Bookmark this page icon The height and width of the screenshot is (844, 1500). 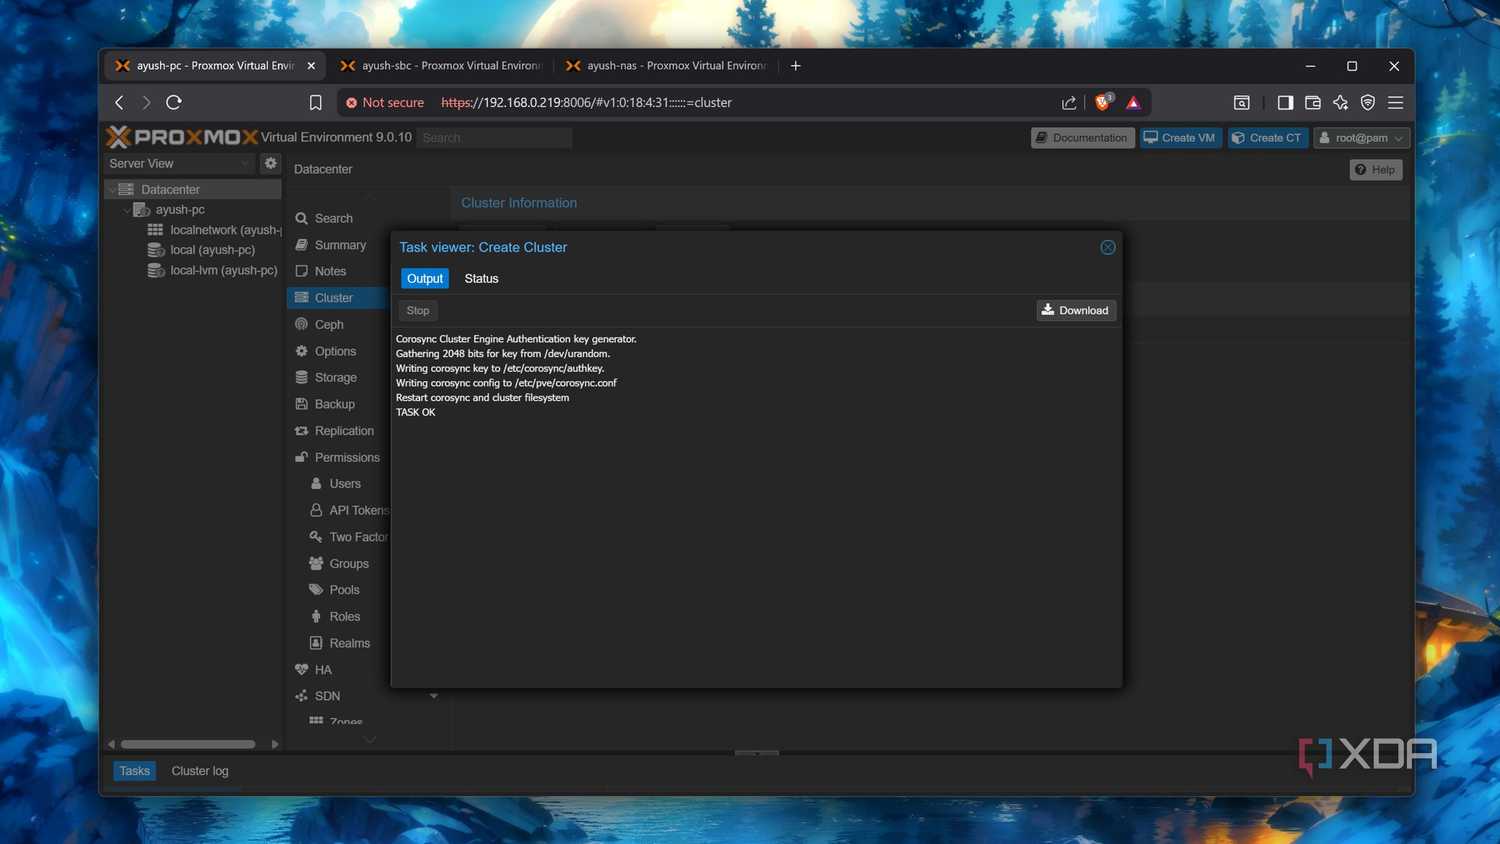315,102
